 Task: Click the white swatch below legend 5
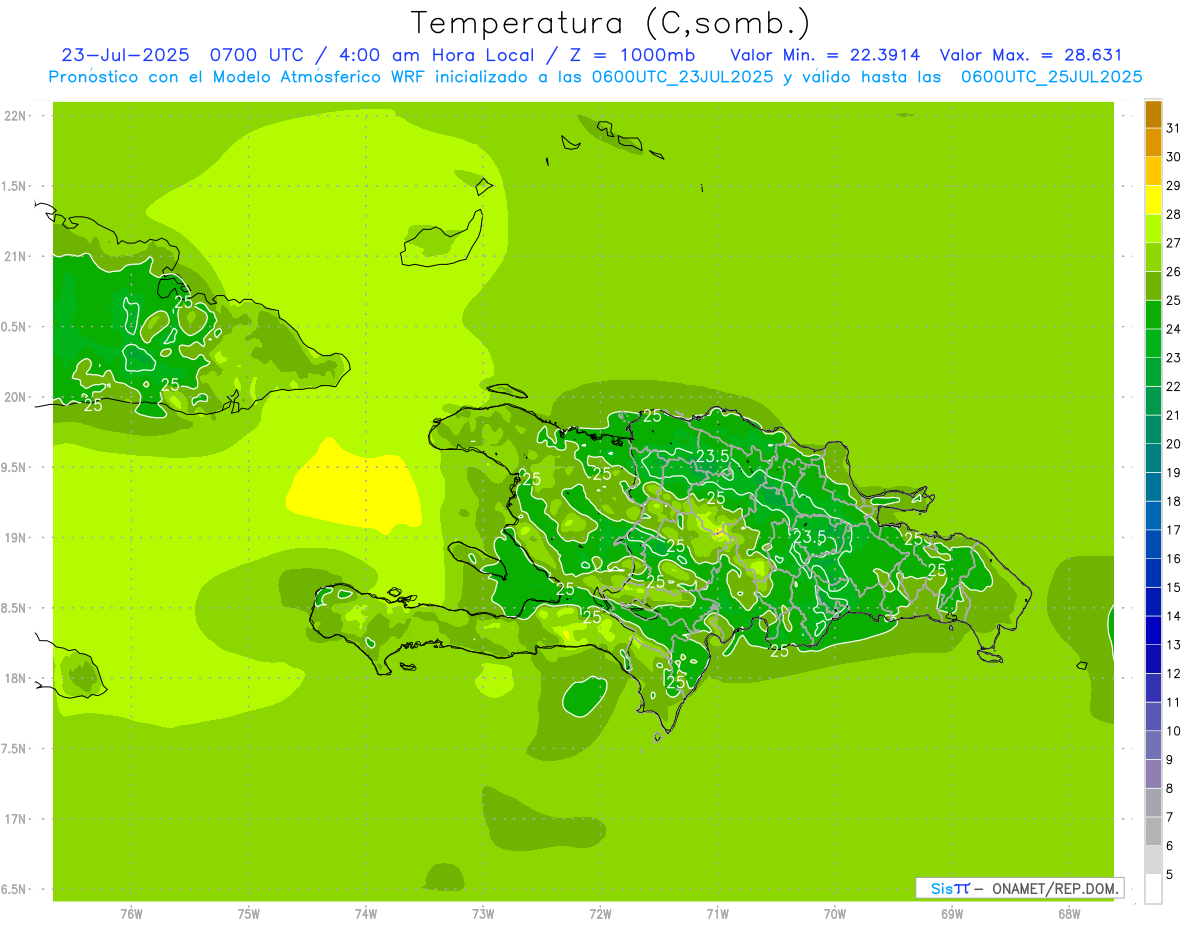coord(1153,889)
